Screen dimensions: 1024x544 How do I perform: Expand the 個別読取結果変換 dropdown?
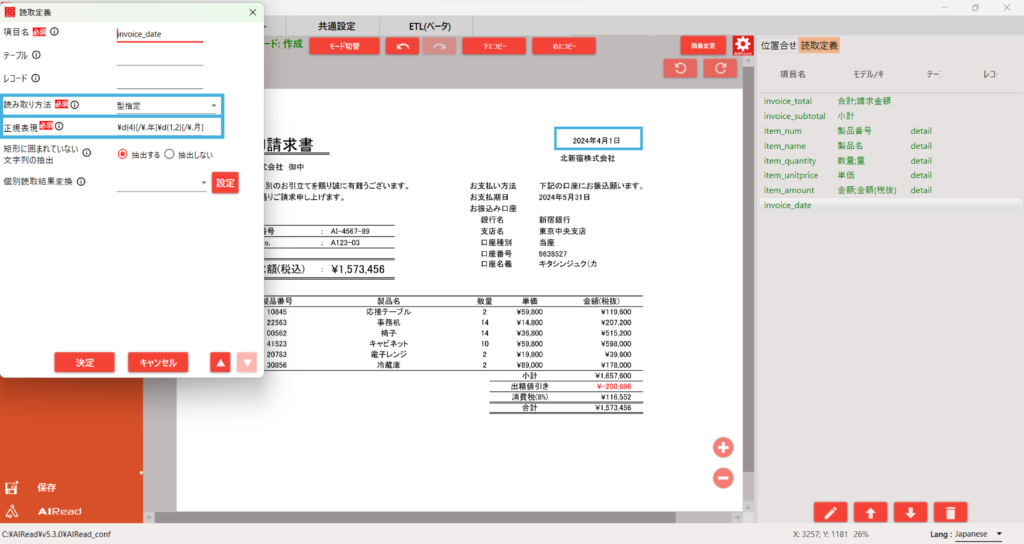(162, 183)
